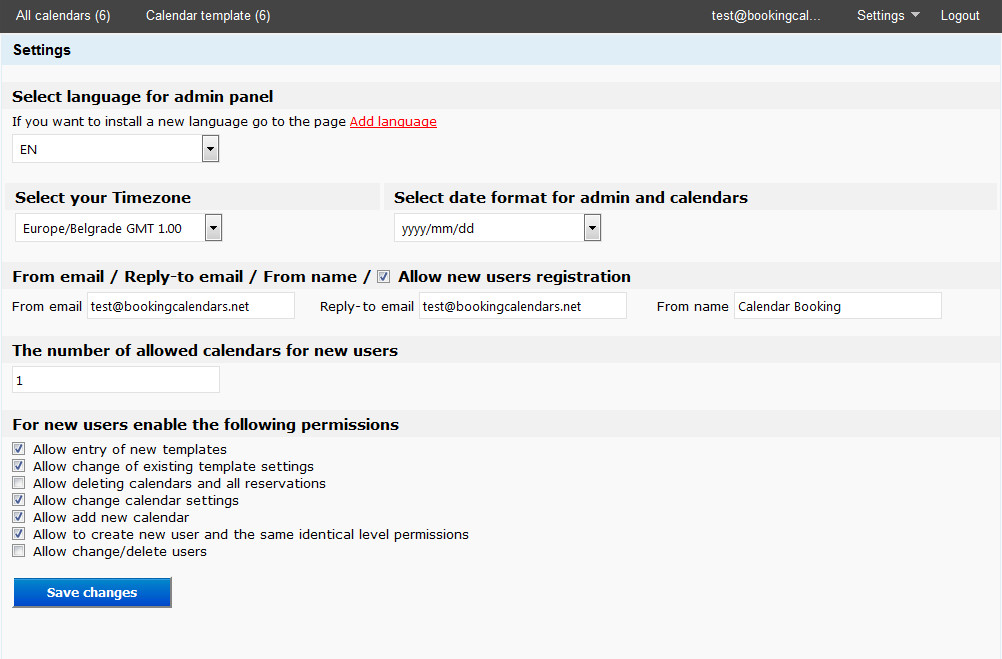Enable Allow deleting calendars and all reservations

click(19, 484)
